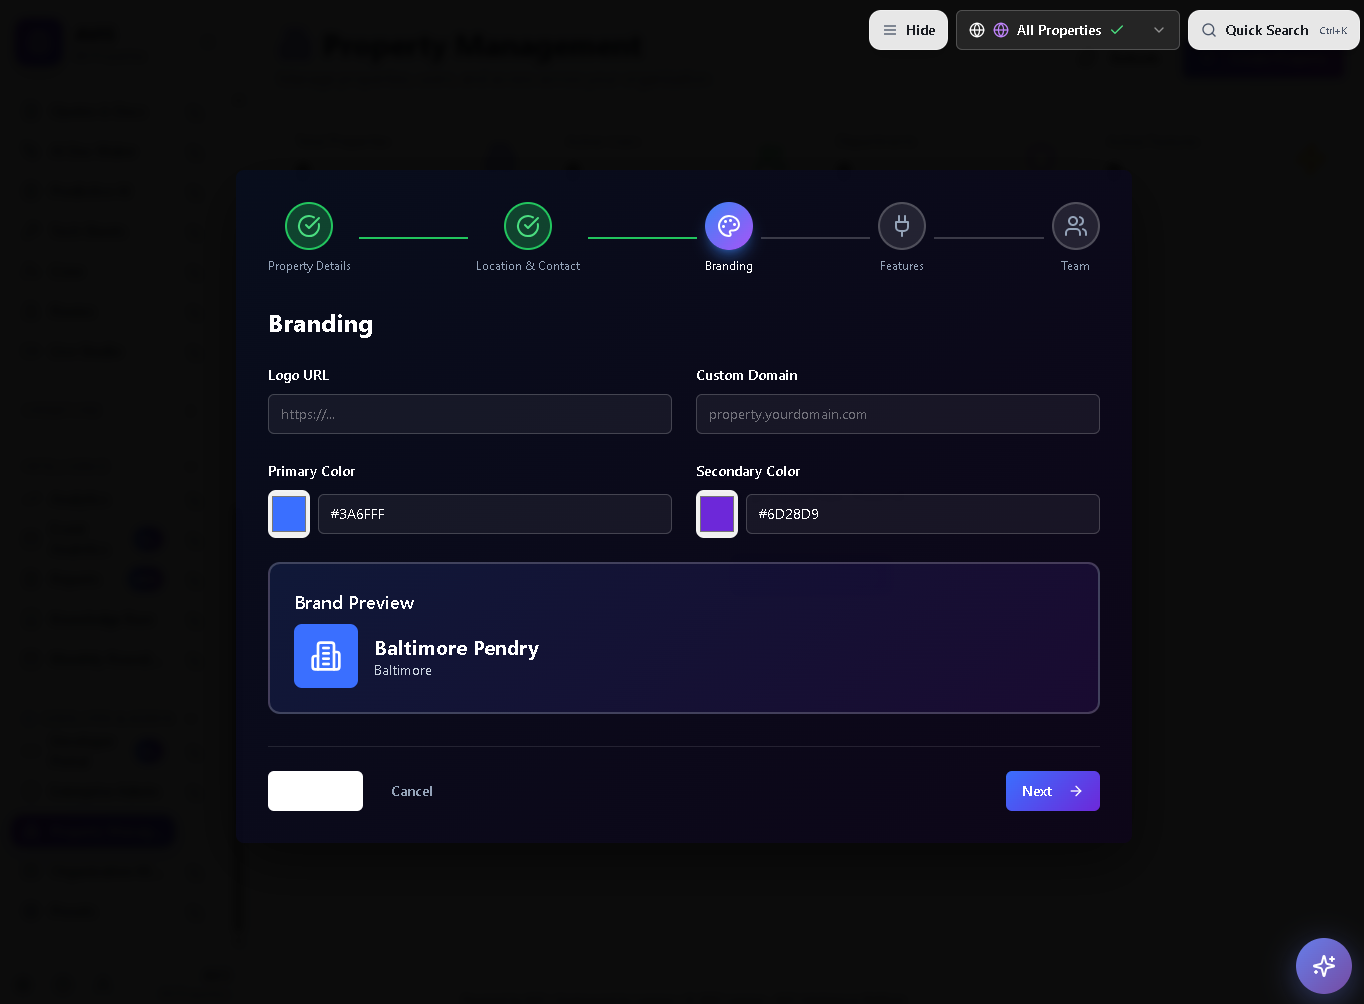Click the blank white button beside Cancel

pyautogui.click(x=315, y=791)
